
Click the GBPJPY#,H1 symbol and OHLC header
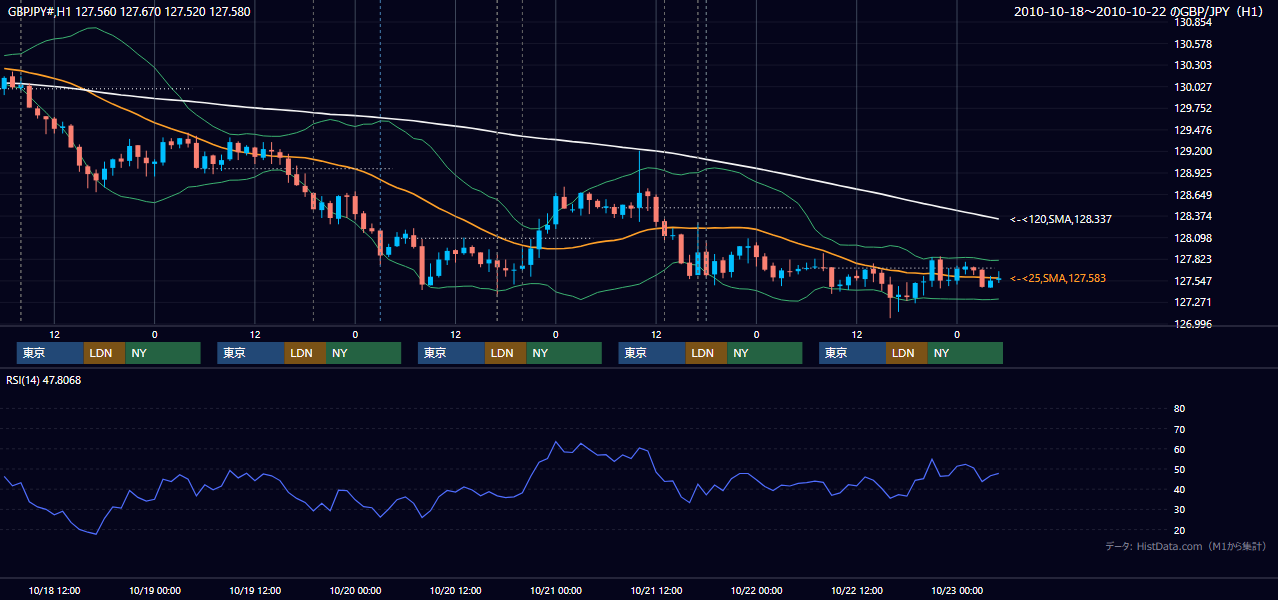click(129, 12)
